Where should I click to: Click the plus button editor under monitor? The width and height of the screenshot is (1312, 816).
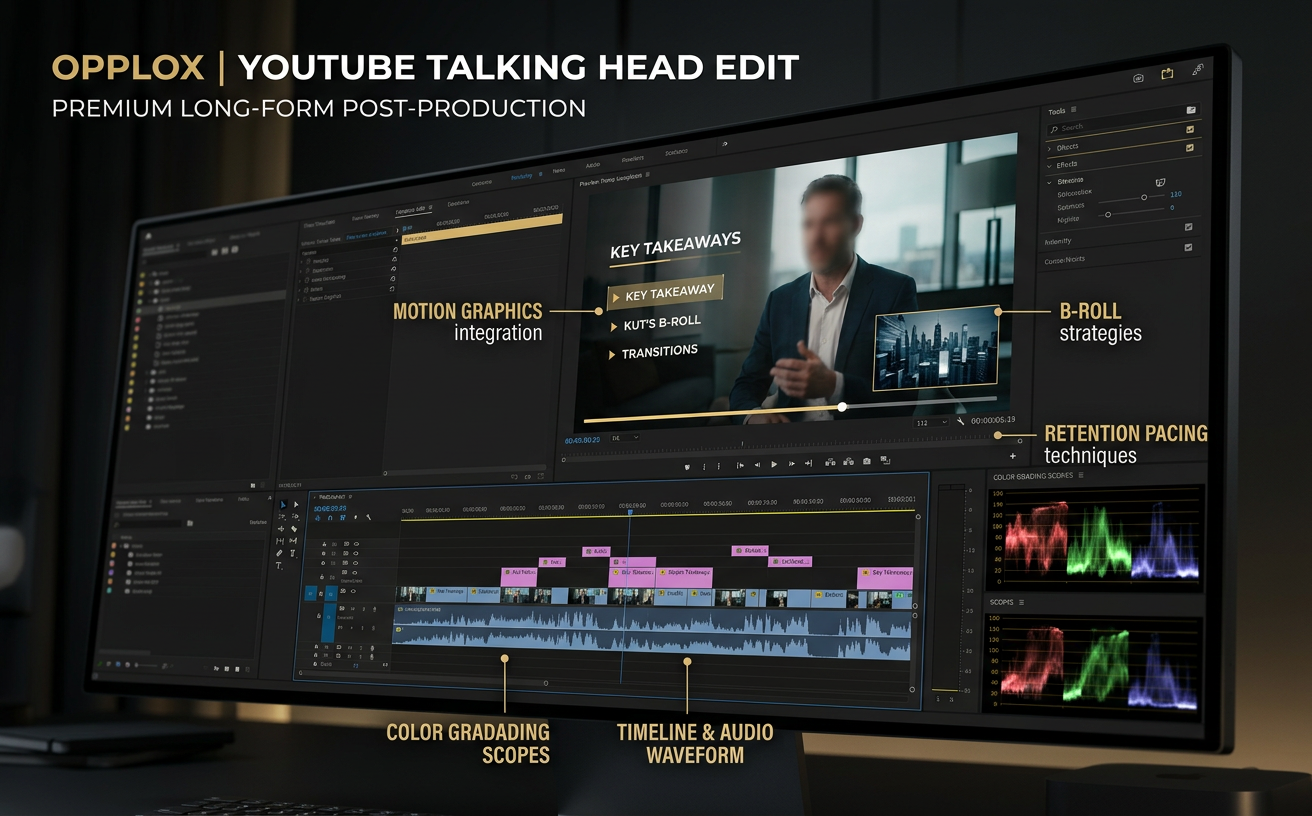coord(1012,456)
